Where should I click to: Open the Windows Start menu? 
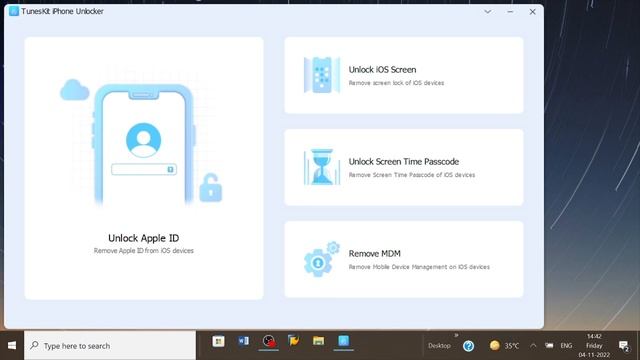tap(12, 345)
